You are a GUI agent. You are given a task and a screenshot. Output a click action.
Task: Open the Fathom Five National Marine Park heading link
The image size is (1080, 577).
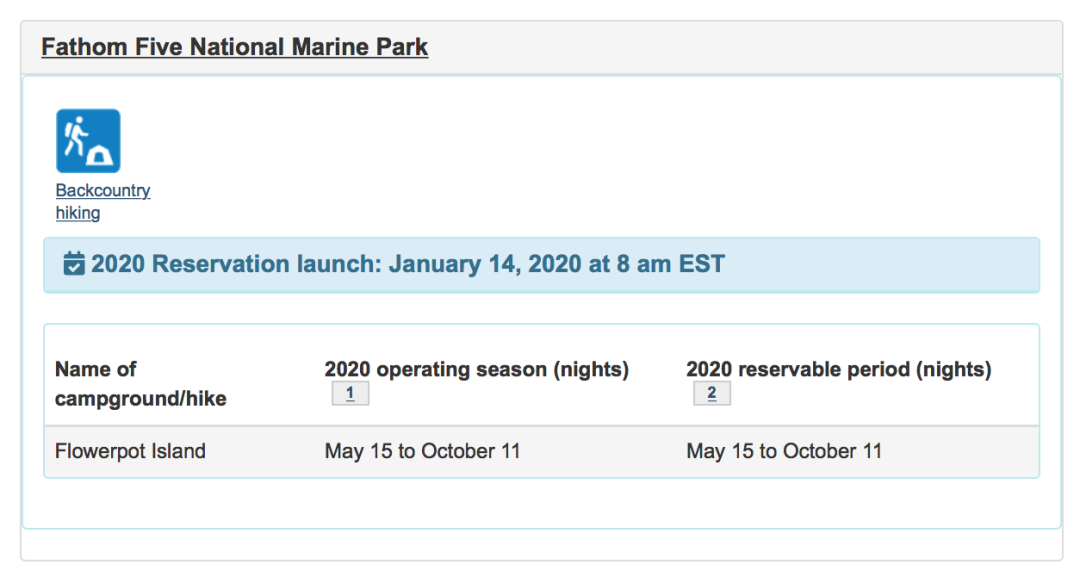(234, 47)
